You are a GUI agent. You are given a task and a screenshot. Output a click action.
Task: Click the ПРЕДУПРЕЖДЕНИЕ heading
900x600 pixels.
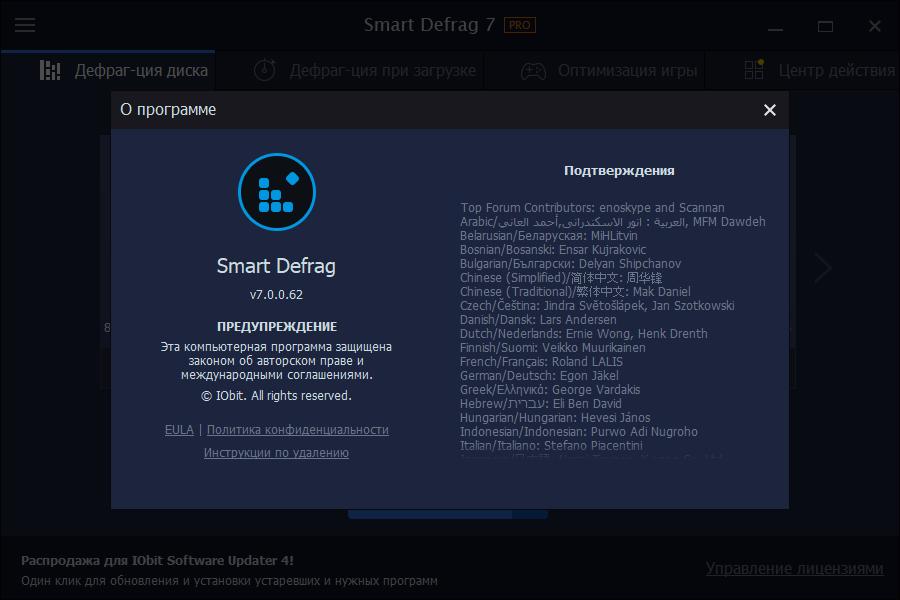pos(277,326)
